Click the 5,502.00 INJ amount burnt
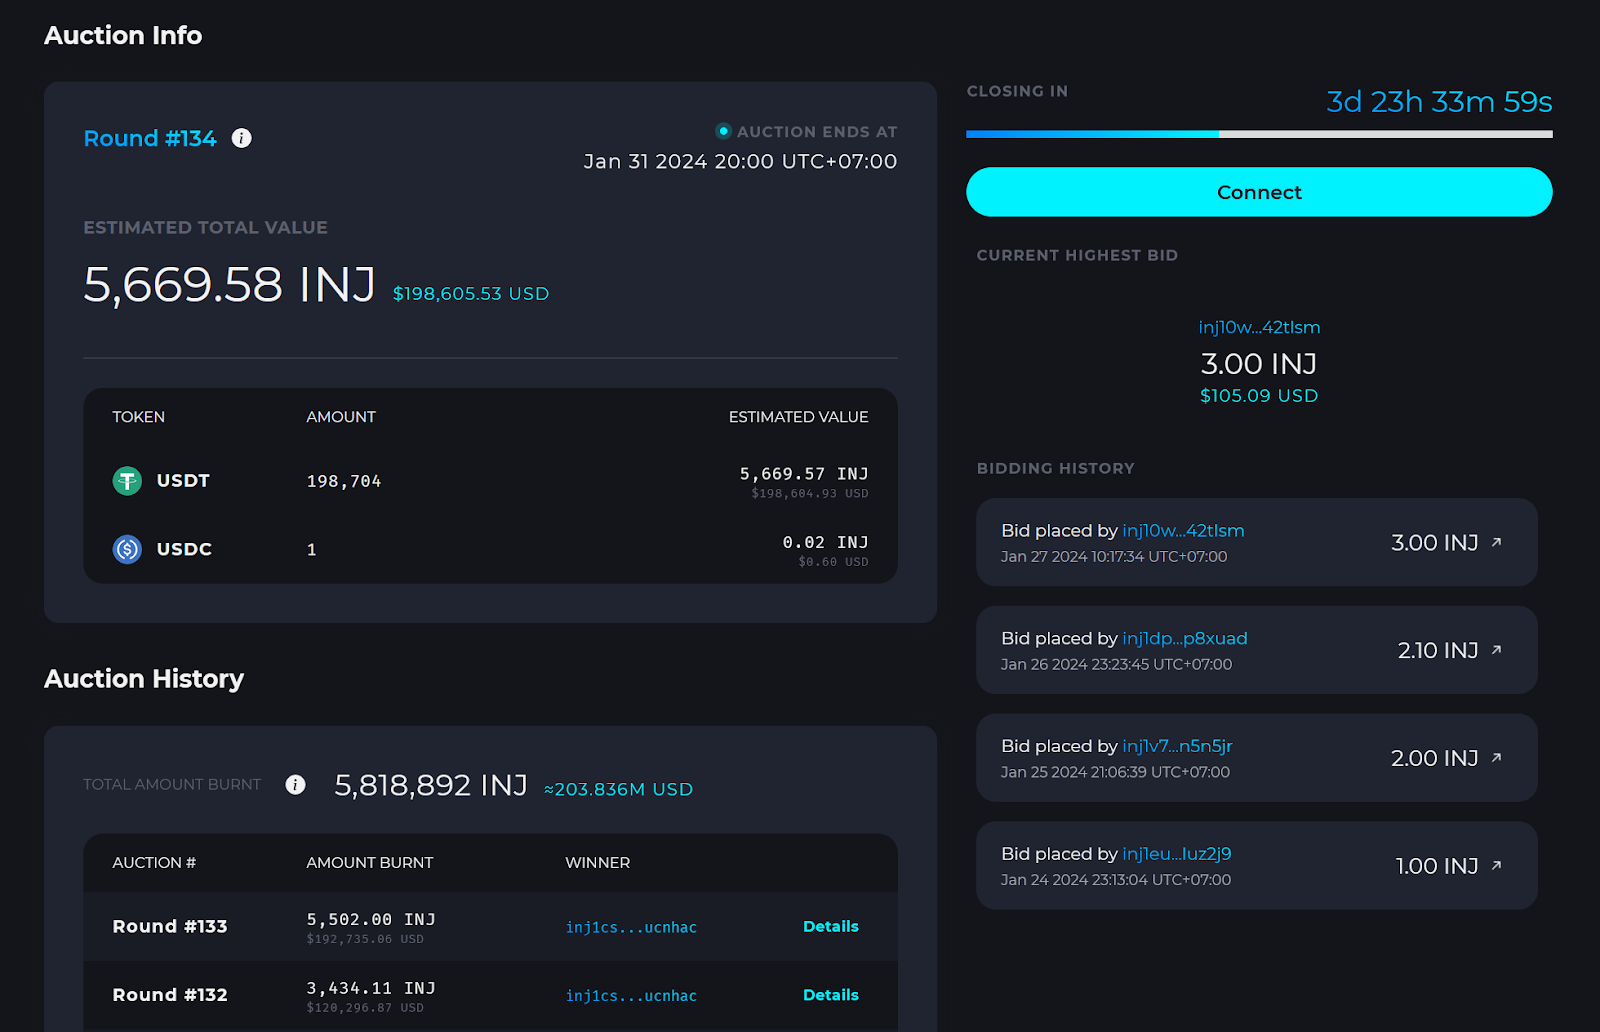 click(x=371, y=919)
